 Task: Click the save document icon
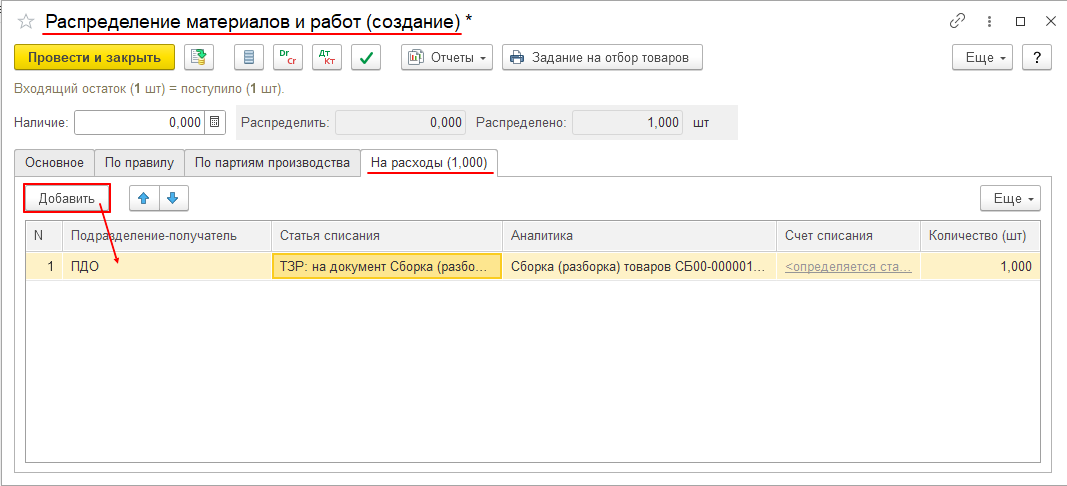200,57
